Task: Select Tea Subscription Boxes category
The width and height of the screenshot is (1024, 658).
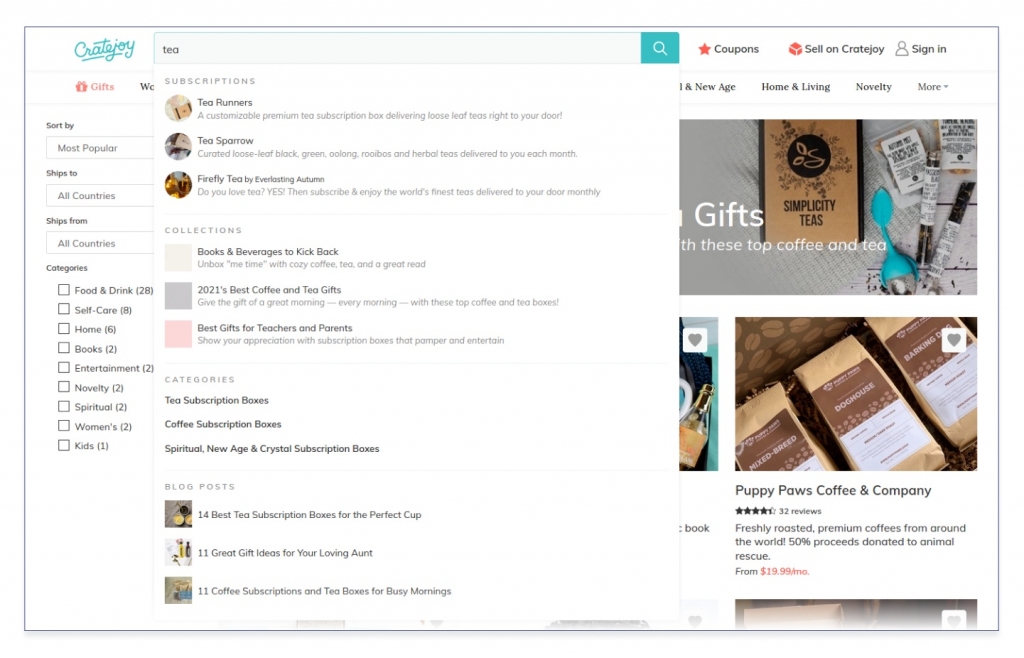Action: [x=217, y=400]
